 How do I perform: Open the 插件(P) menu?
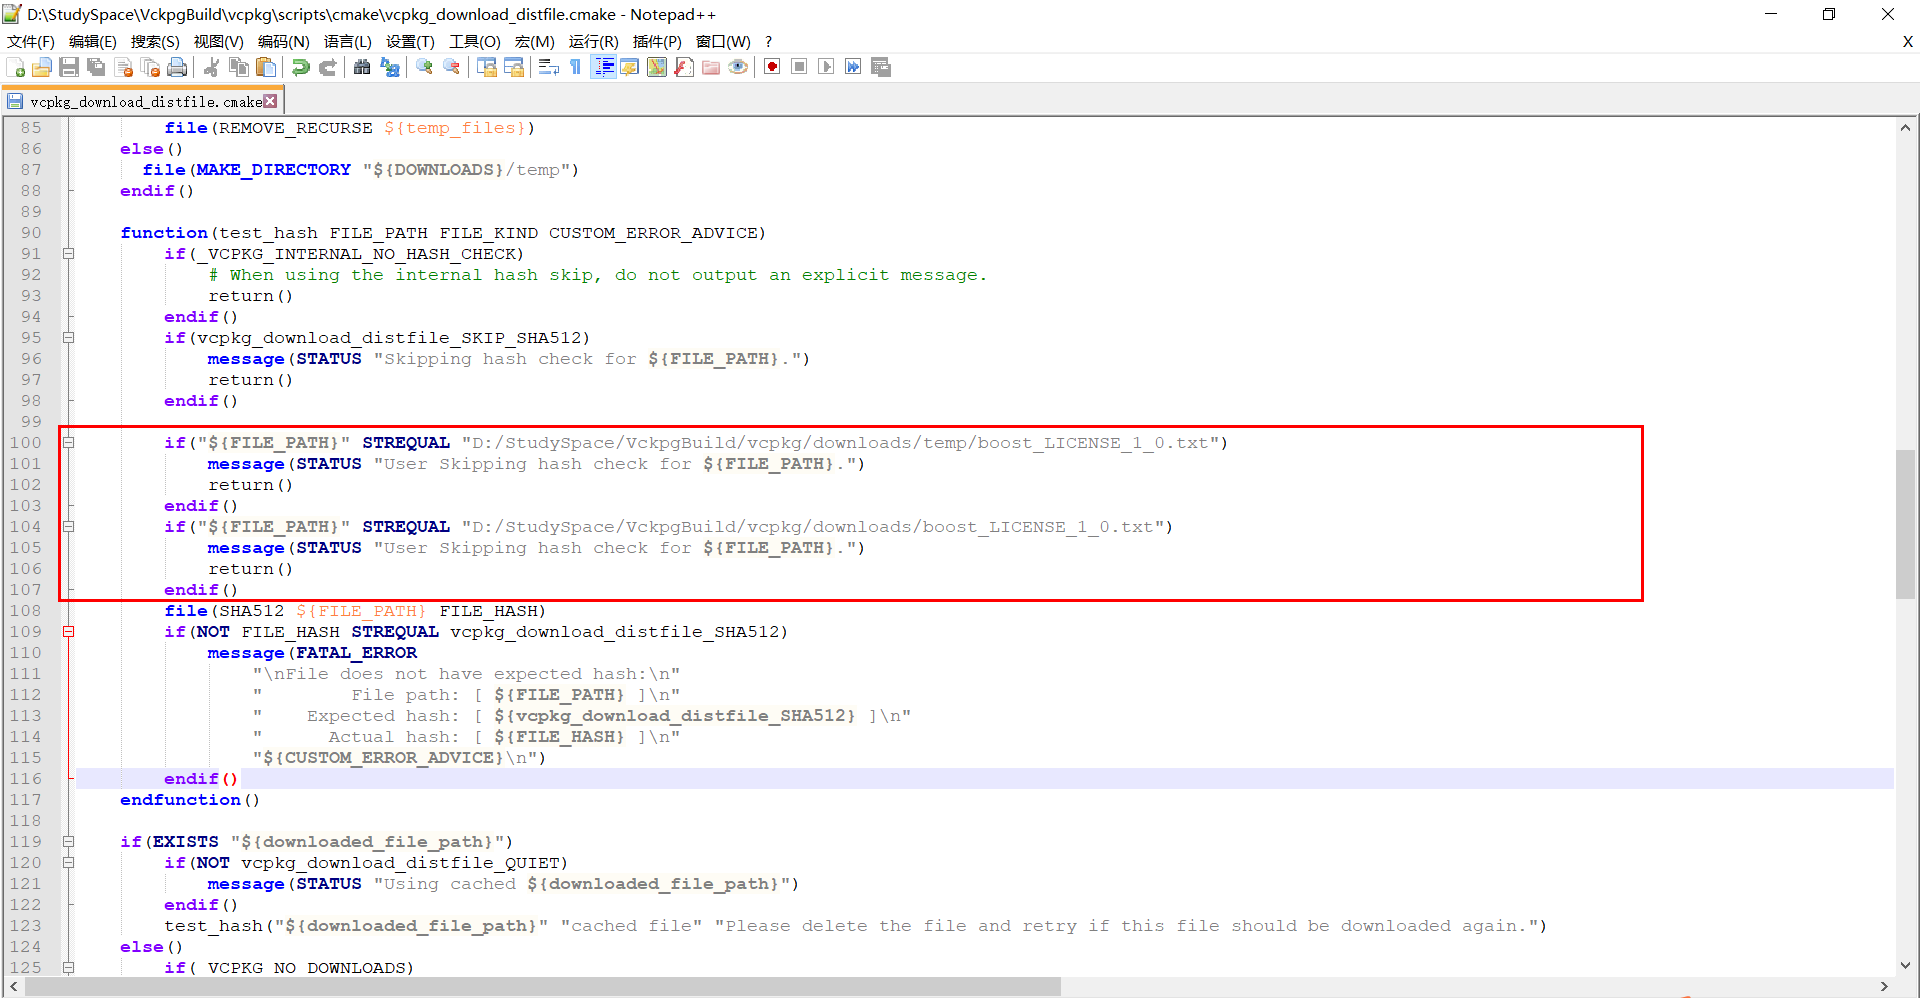(x=657, y=42)
